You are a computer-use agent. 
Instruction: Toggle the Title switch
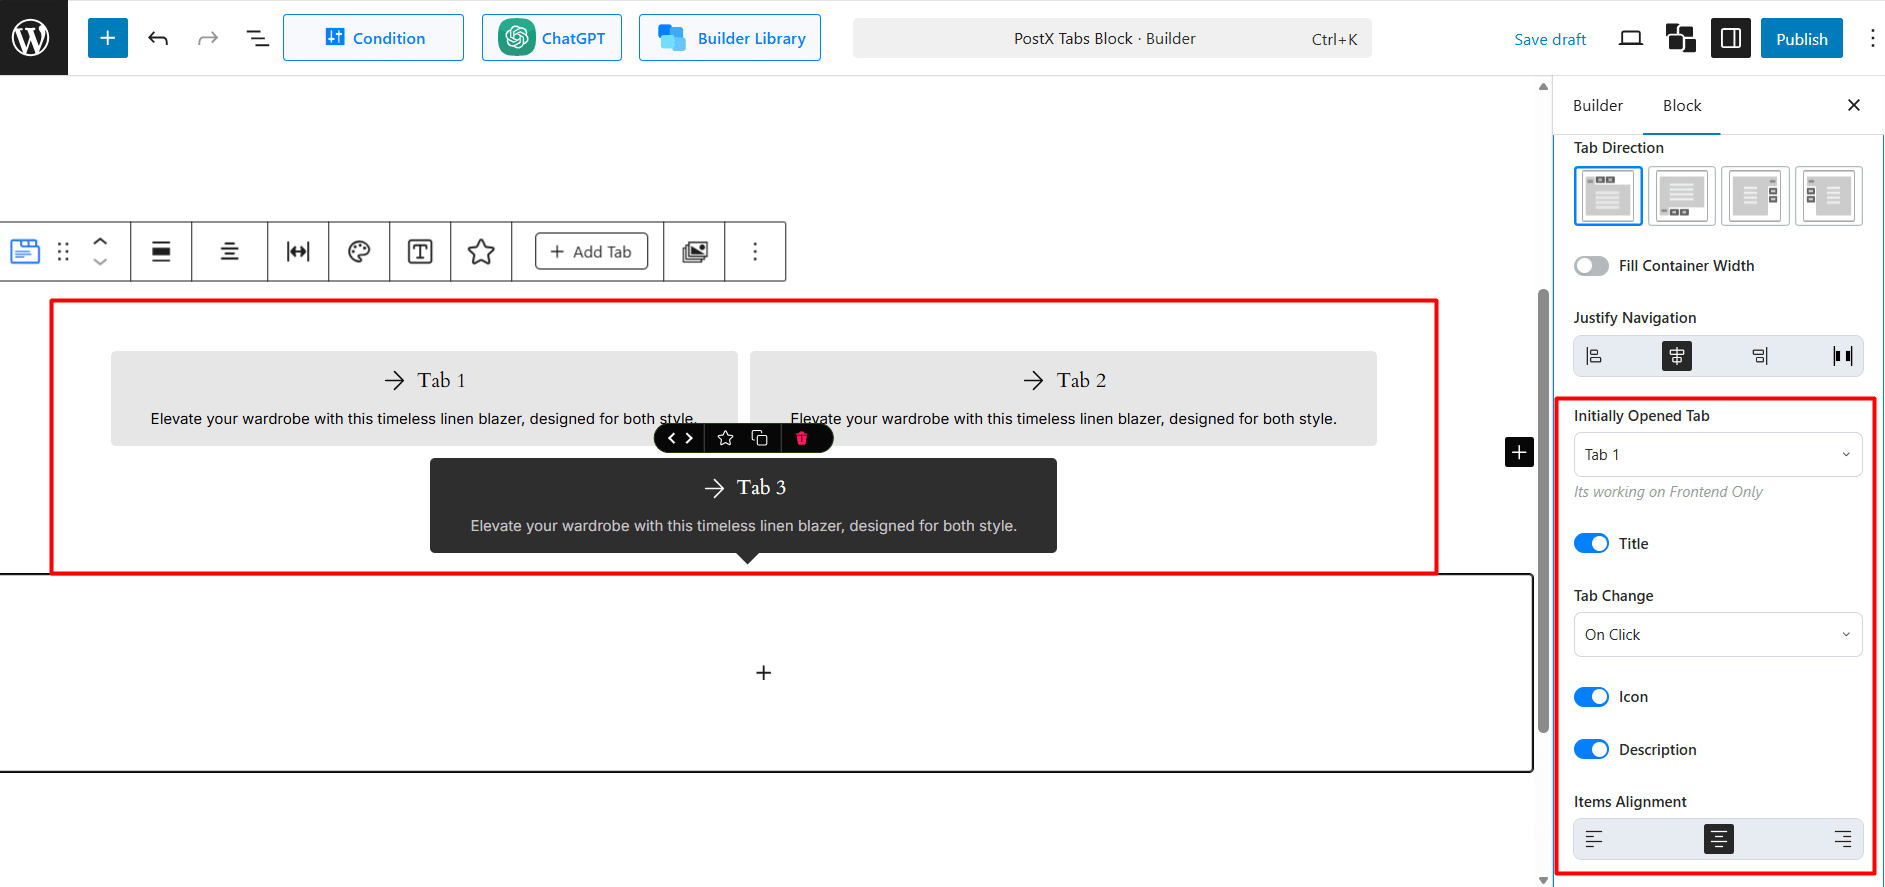coord(1591,543)
